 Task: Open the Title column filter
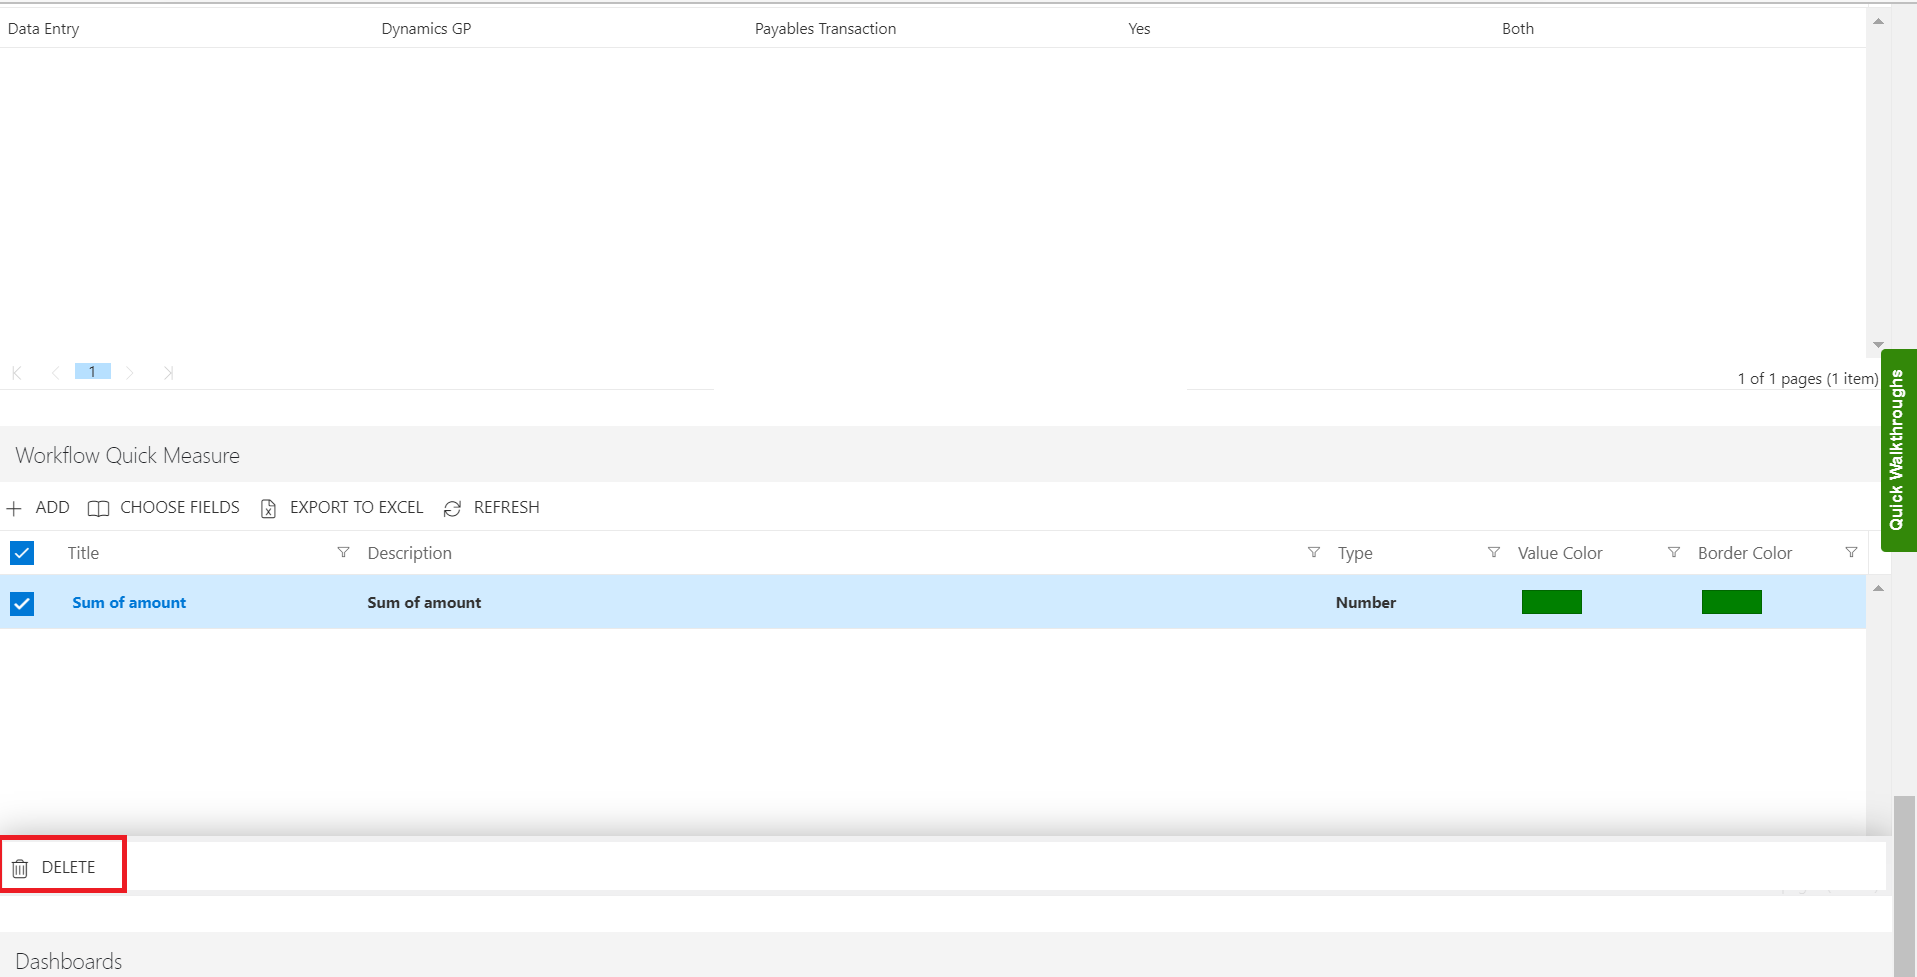point(343,553)
